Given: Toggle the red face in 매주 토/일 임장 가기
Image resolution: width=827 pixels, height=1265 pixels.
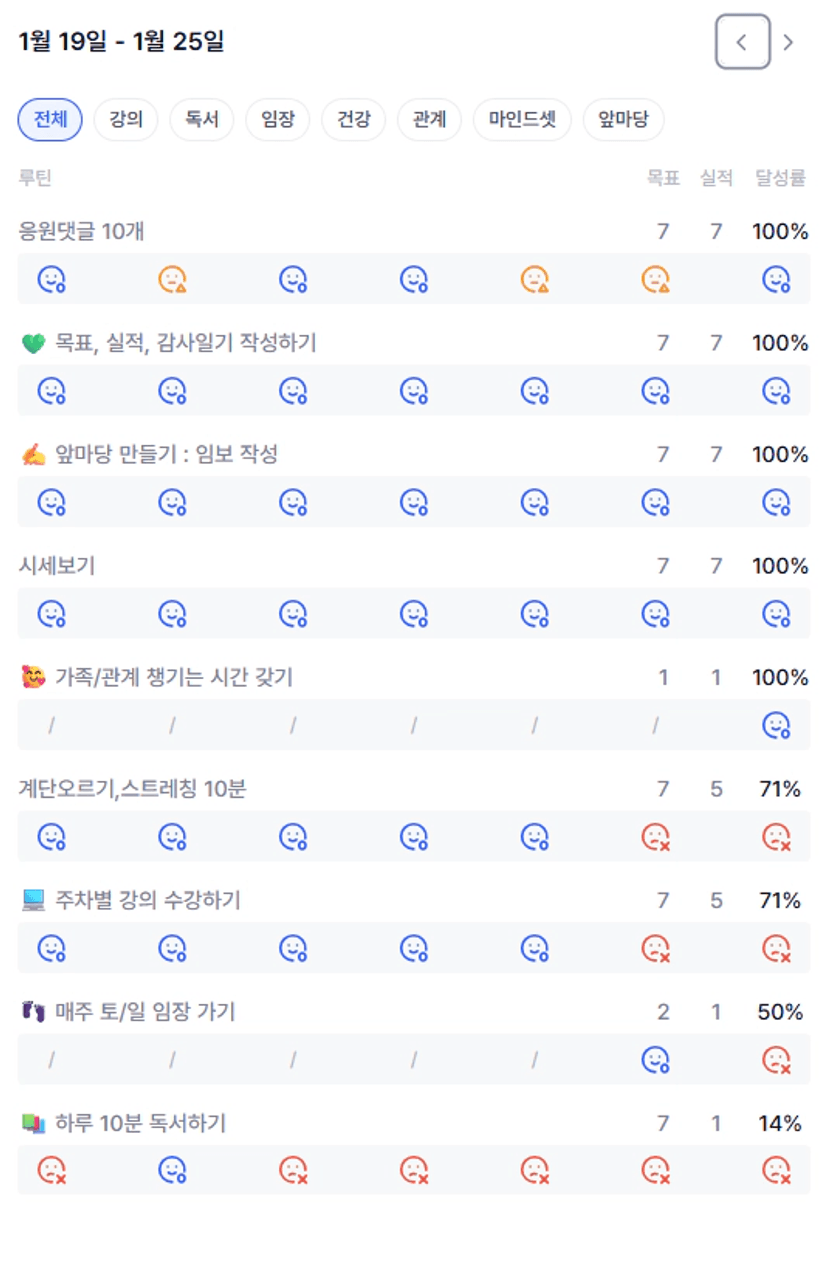Looking at the screenshot, I should pyautogui.click(x=777, y=1058).
